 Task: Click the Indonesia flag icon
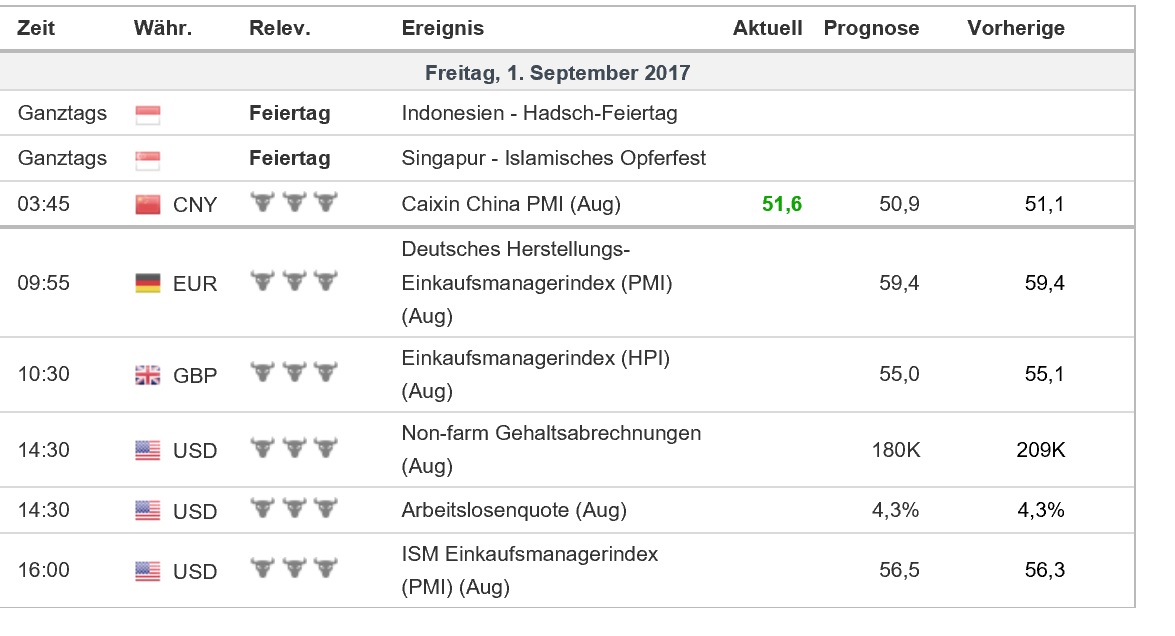click(x=147, y=114)
